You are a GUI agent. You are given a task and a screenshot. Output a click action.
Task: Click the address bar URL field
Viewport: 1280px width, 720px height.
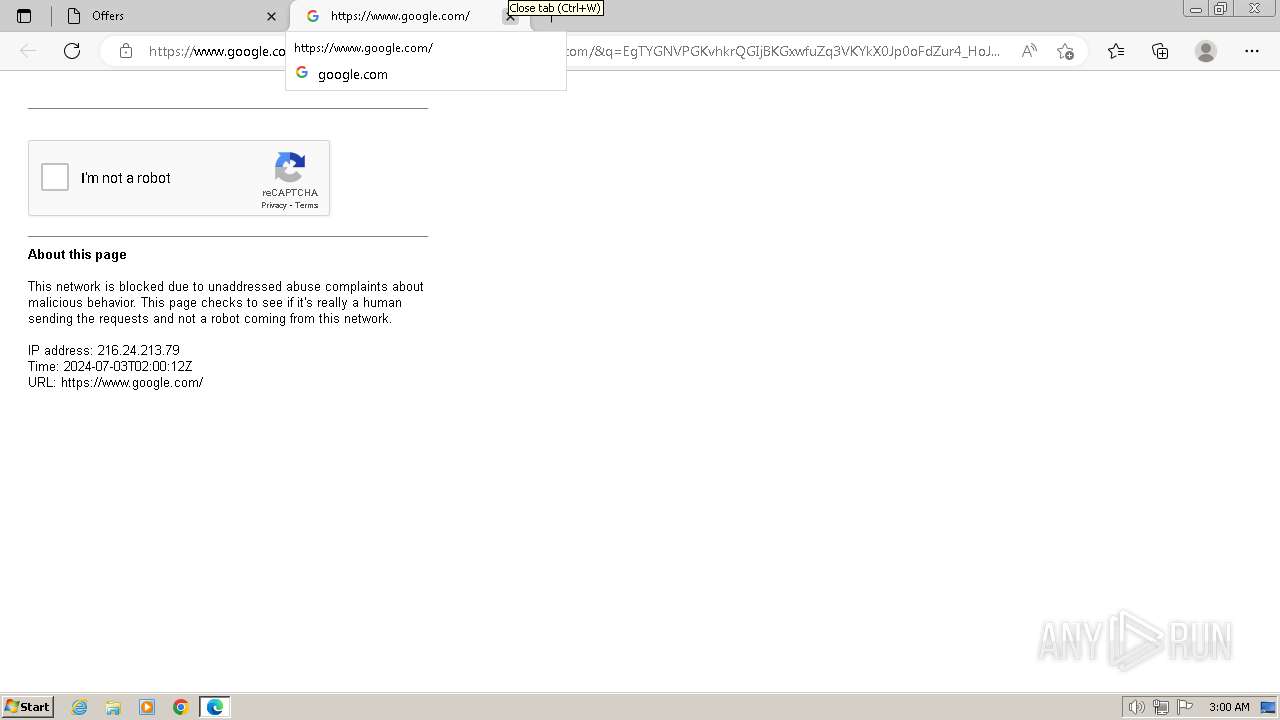[575, 51]
